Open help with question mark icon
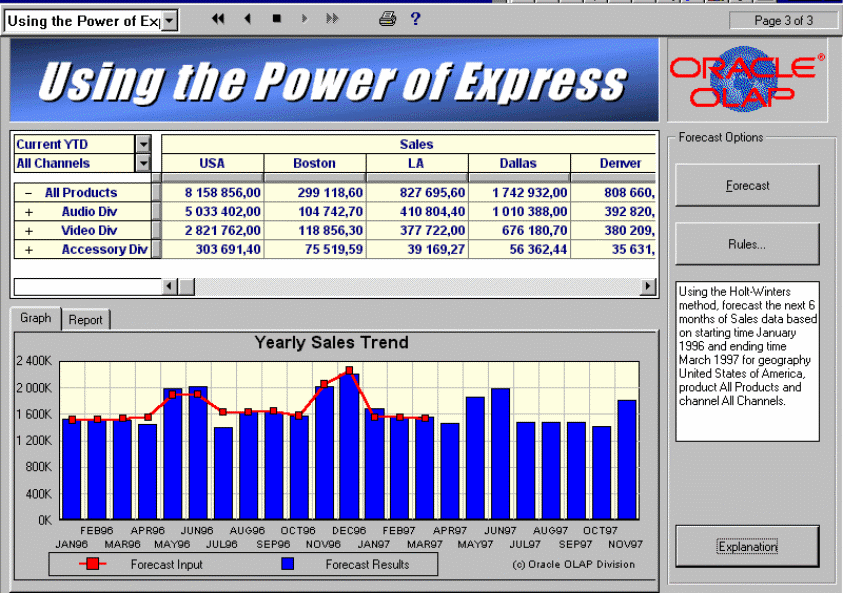The width and height of the screenshot is (843, 593). 415,19
